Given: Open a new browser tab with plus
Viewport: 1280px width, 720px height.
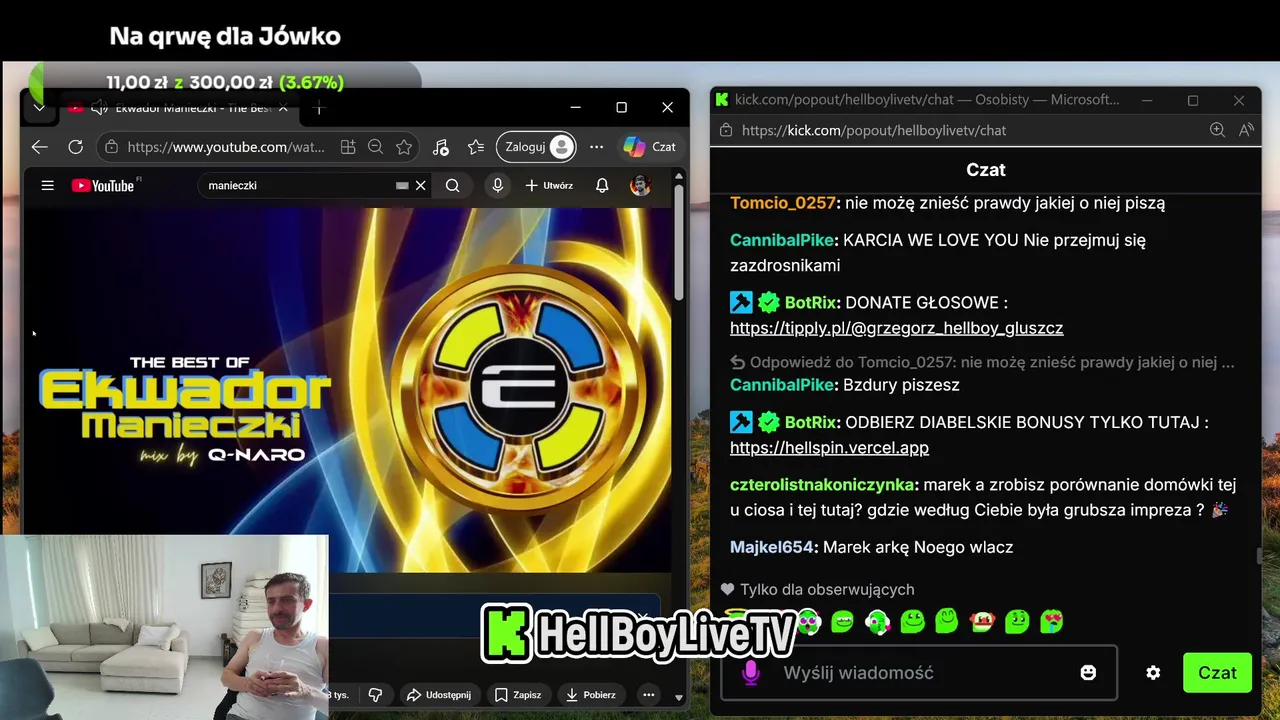Looking at the screenshot, I should click(x=318, y=108).
